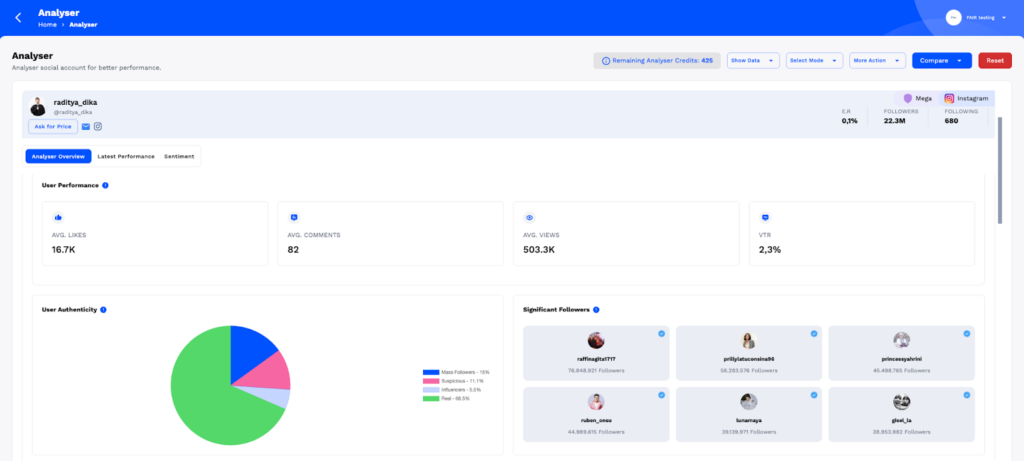
Task: Click the Remaining Analyser Credits info icon
Action: pos(606,61)
